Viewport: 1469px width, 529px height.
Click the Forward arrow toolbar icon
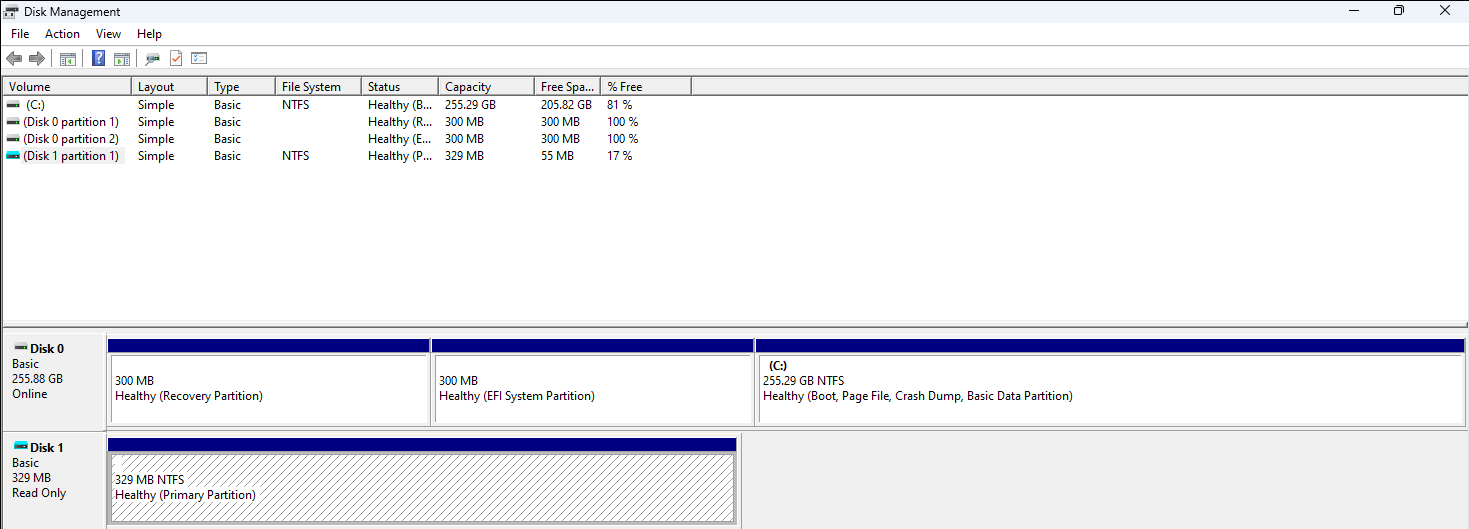tap(37, 59)
